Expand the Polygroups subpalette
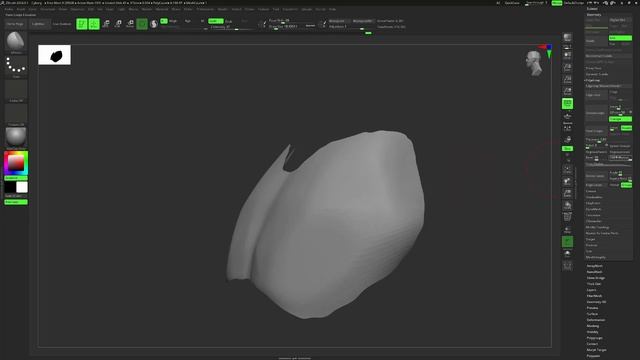This screenshot has height=360, width=640. (595, 338)
